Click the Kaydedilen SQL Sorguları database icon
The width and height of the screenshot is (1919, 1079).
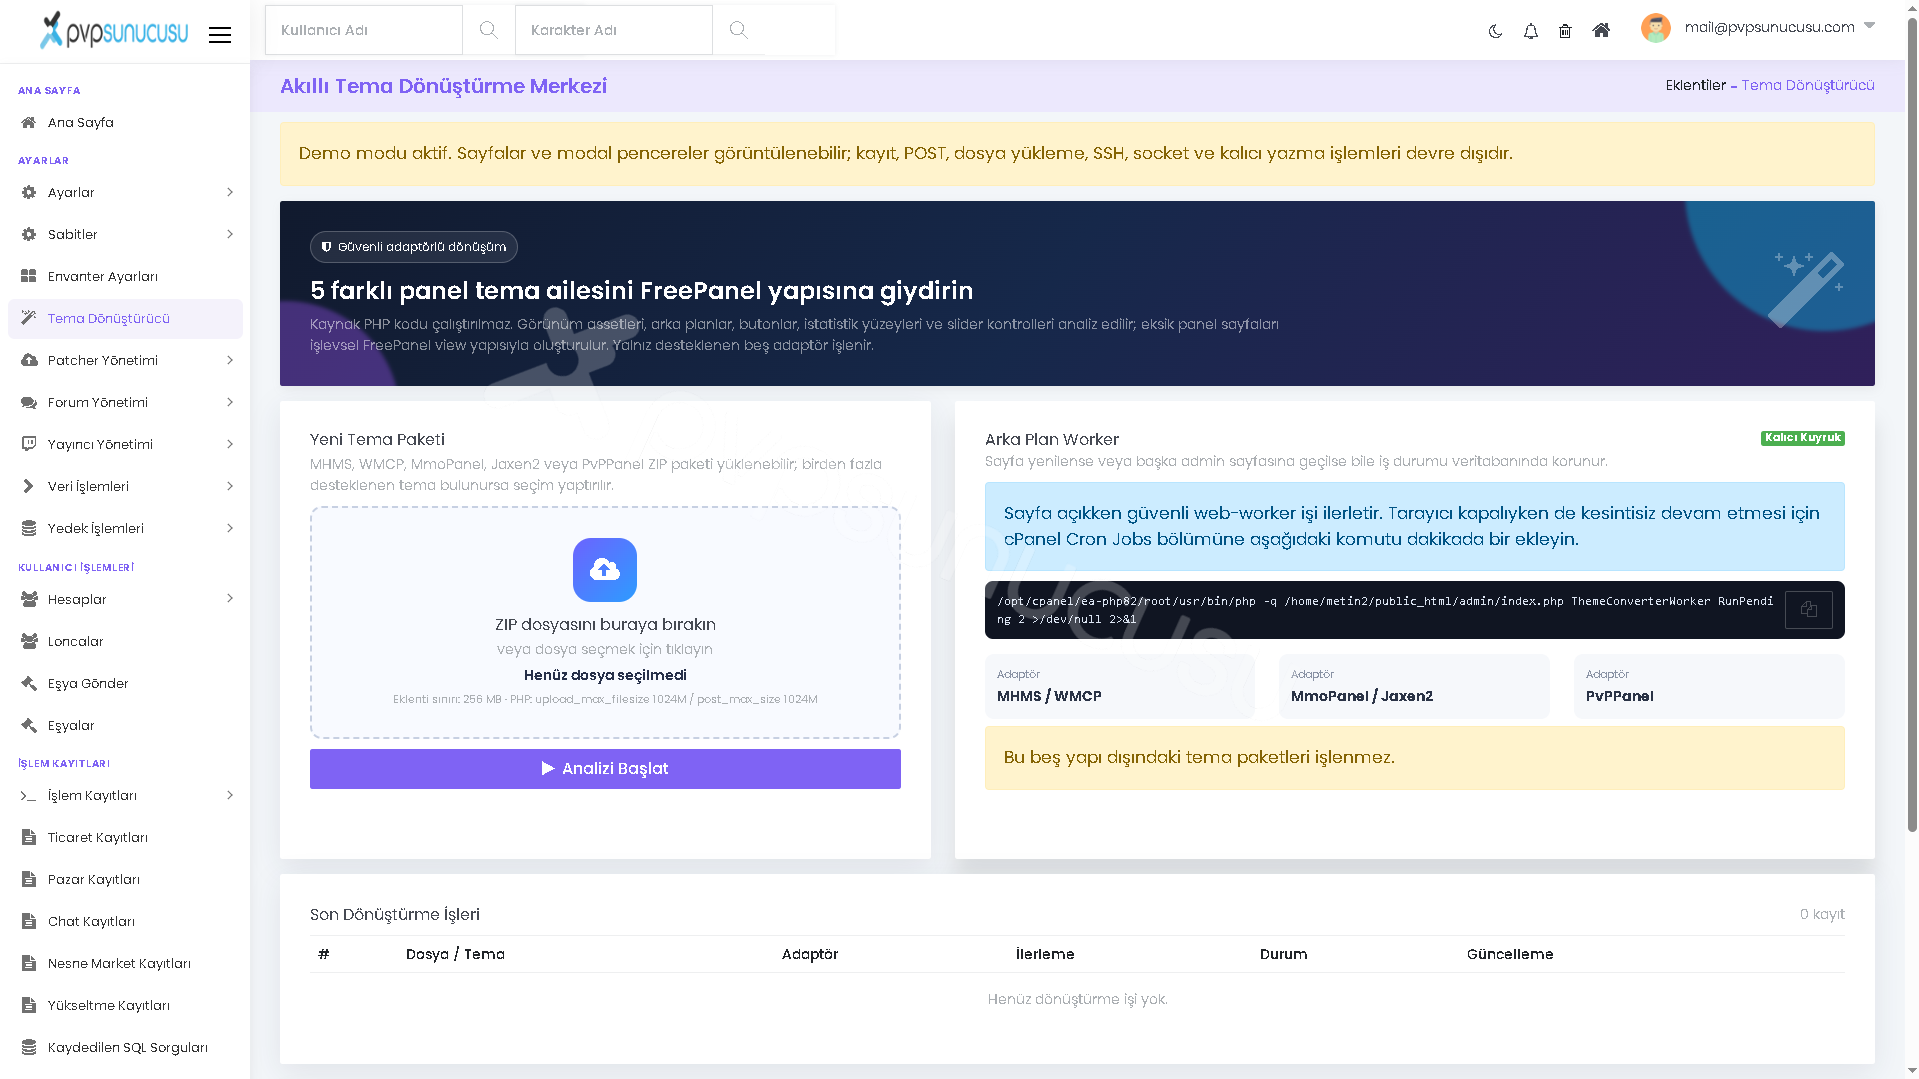(x=29, y=1048)
